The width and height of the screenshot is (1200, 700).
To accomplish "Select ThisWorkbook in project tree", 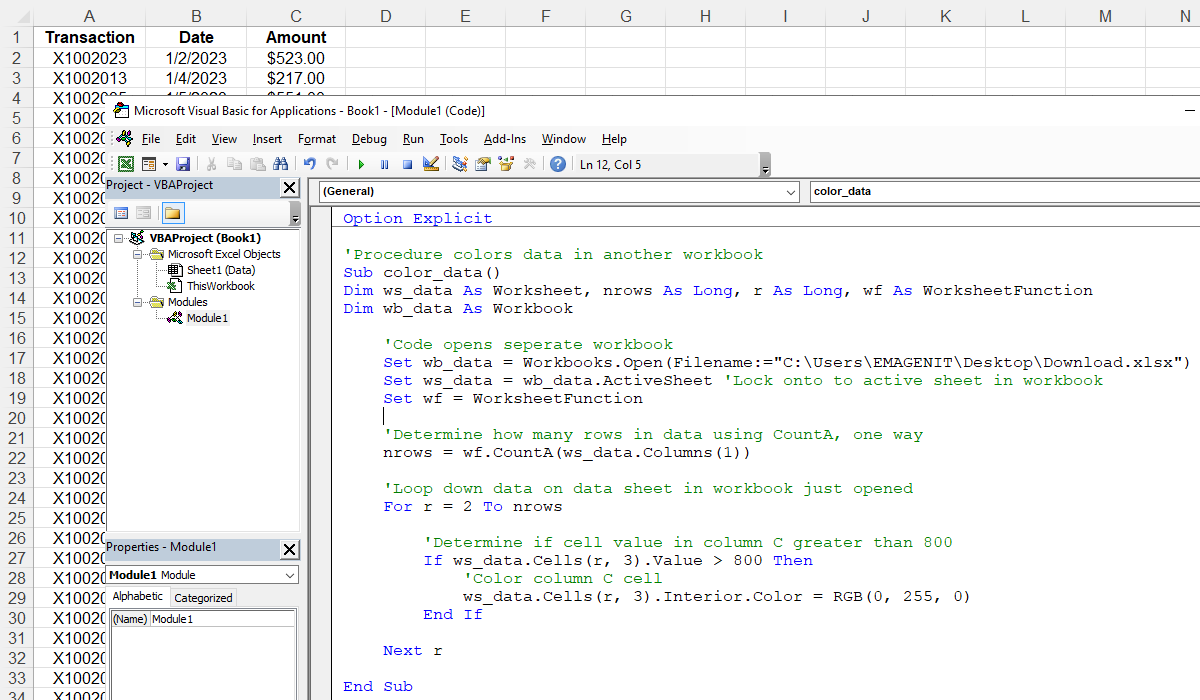I will (x=221, y=286).
